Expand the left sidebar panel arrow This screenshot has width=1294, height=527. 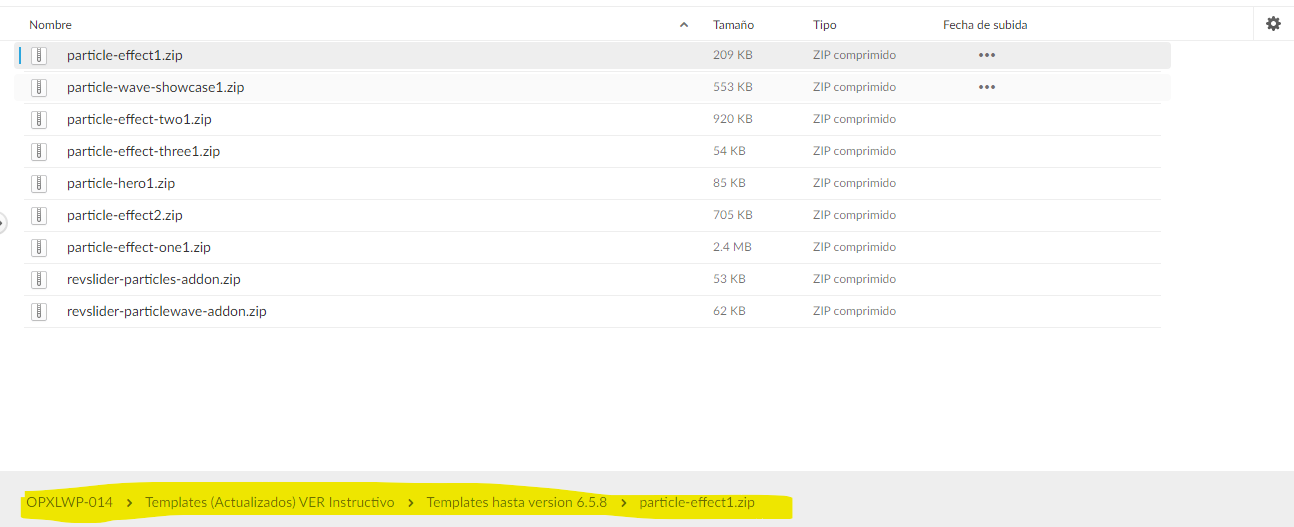[3, 223]
